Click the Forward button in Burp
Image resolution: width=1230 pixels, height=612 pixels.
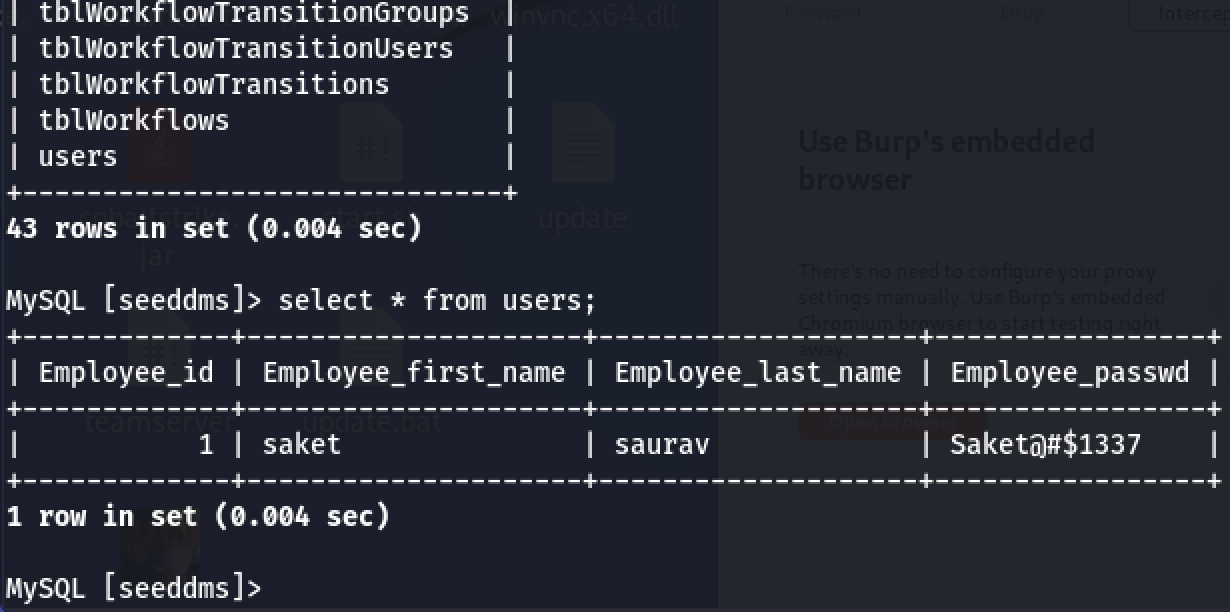point(822,14)
